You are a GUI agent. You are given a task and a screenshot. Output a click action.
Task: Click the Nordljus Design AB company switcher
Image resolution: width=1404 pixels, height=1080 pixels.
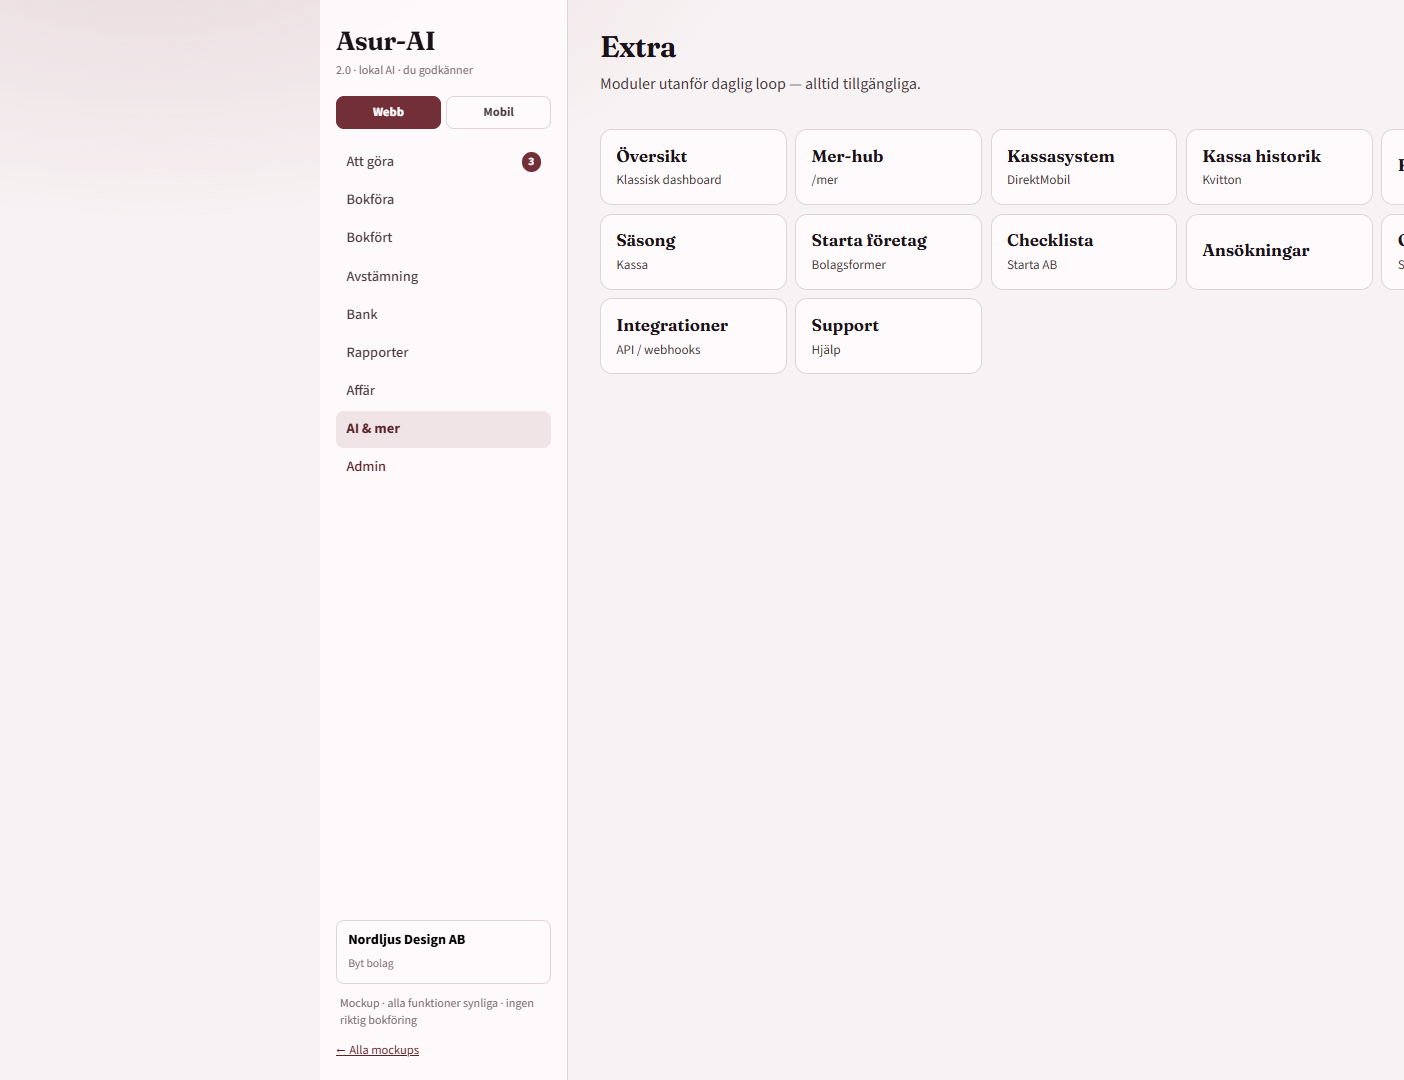443,952
